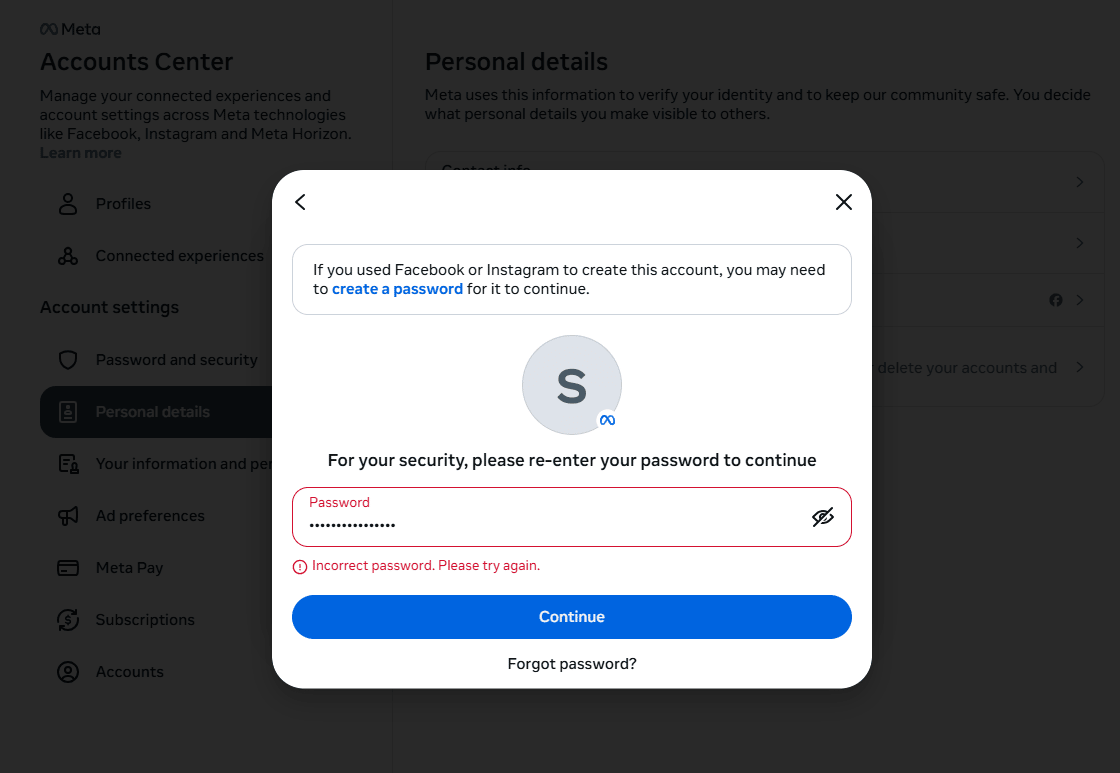Expand the Contact info row chevron
The image size is (1120, 773).
coord(1080,182)
